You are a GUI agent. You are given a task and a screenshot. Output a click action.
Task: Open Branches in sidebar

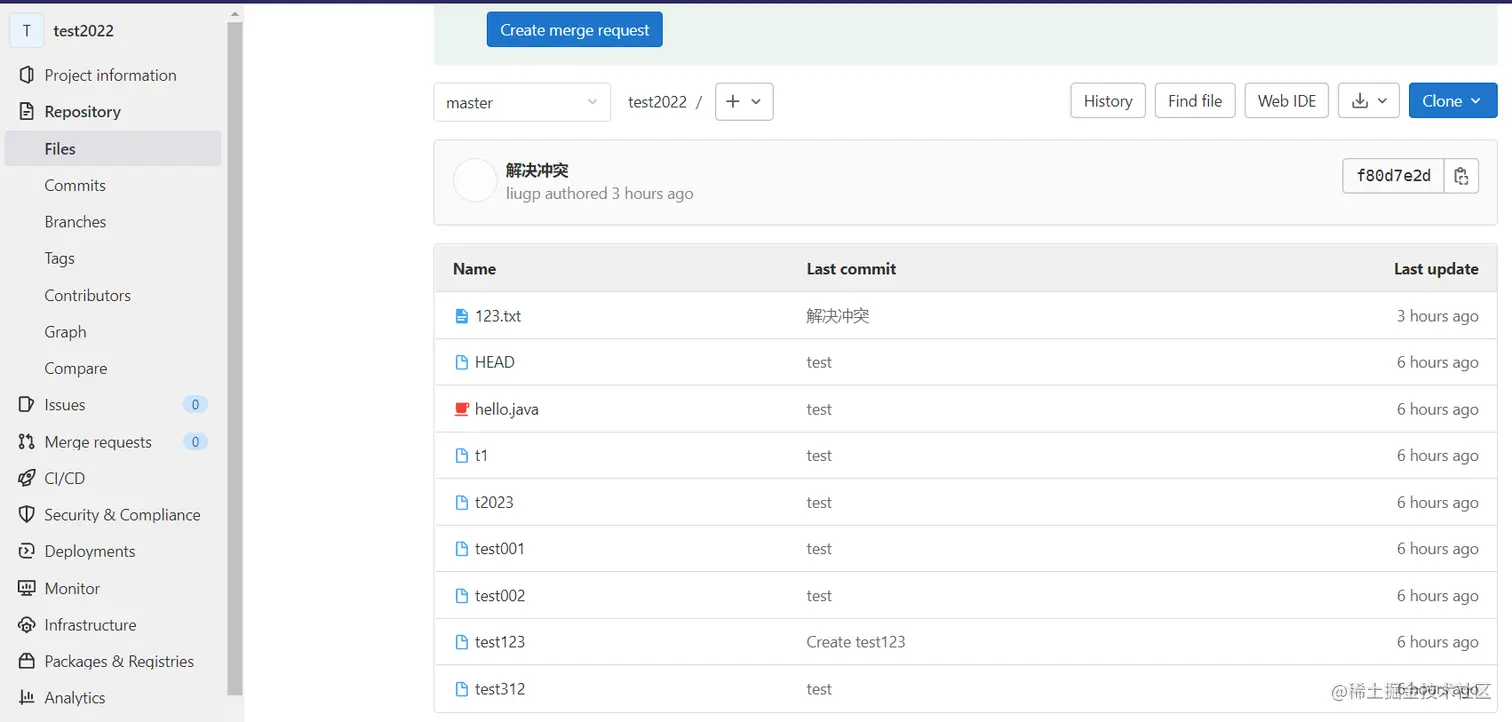click(75, 222)
